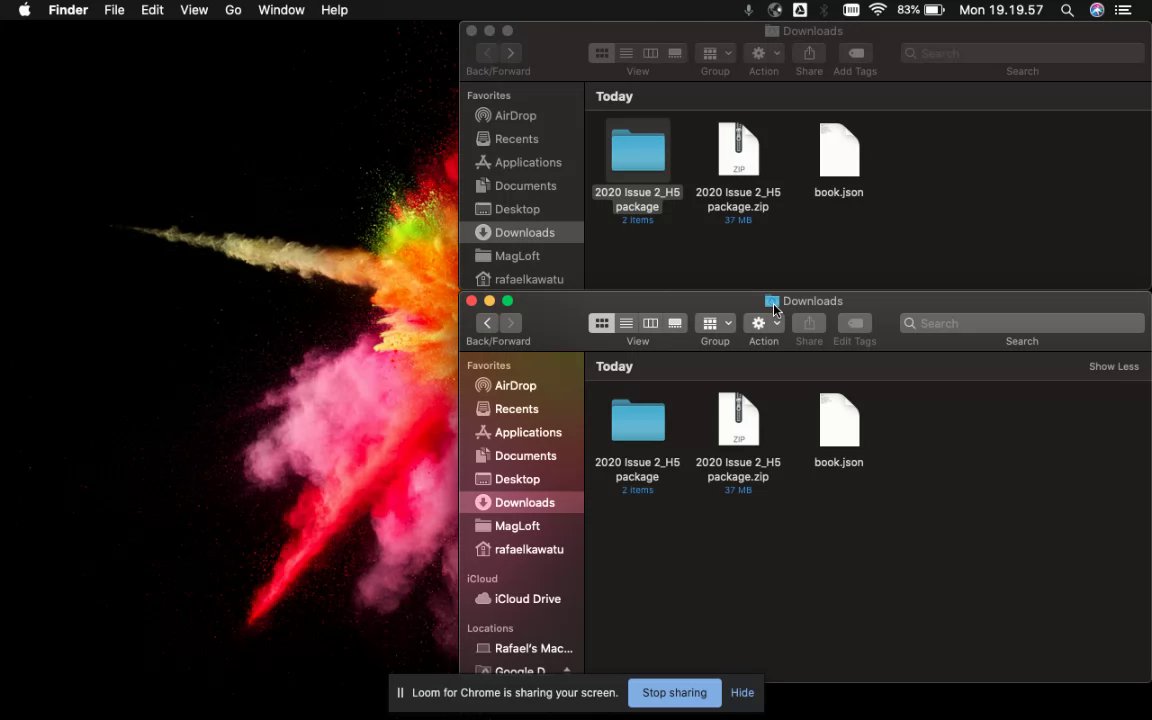Screen dimensions: 1152x720
Task: Open Group dropdown in back window
Action: point(716,53)
